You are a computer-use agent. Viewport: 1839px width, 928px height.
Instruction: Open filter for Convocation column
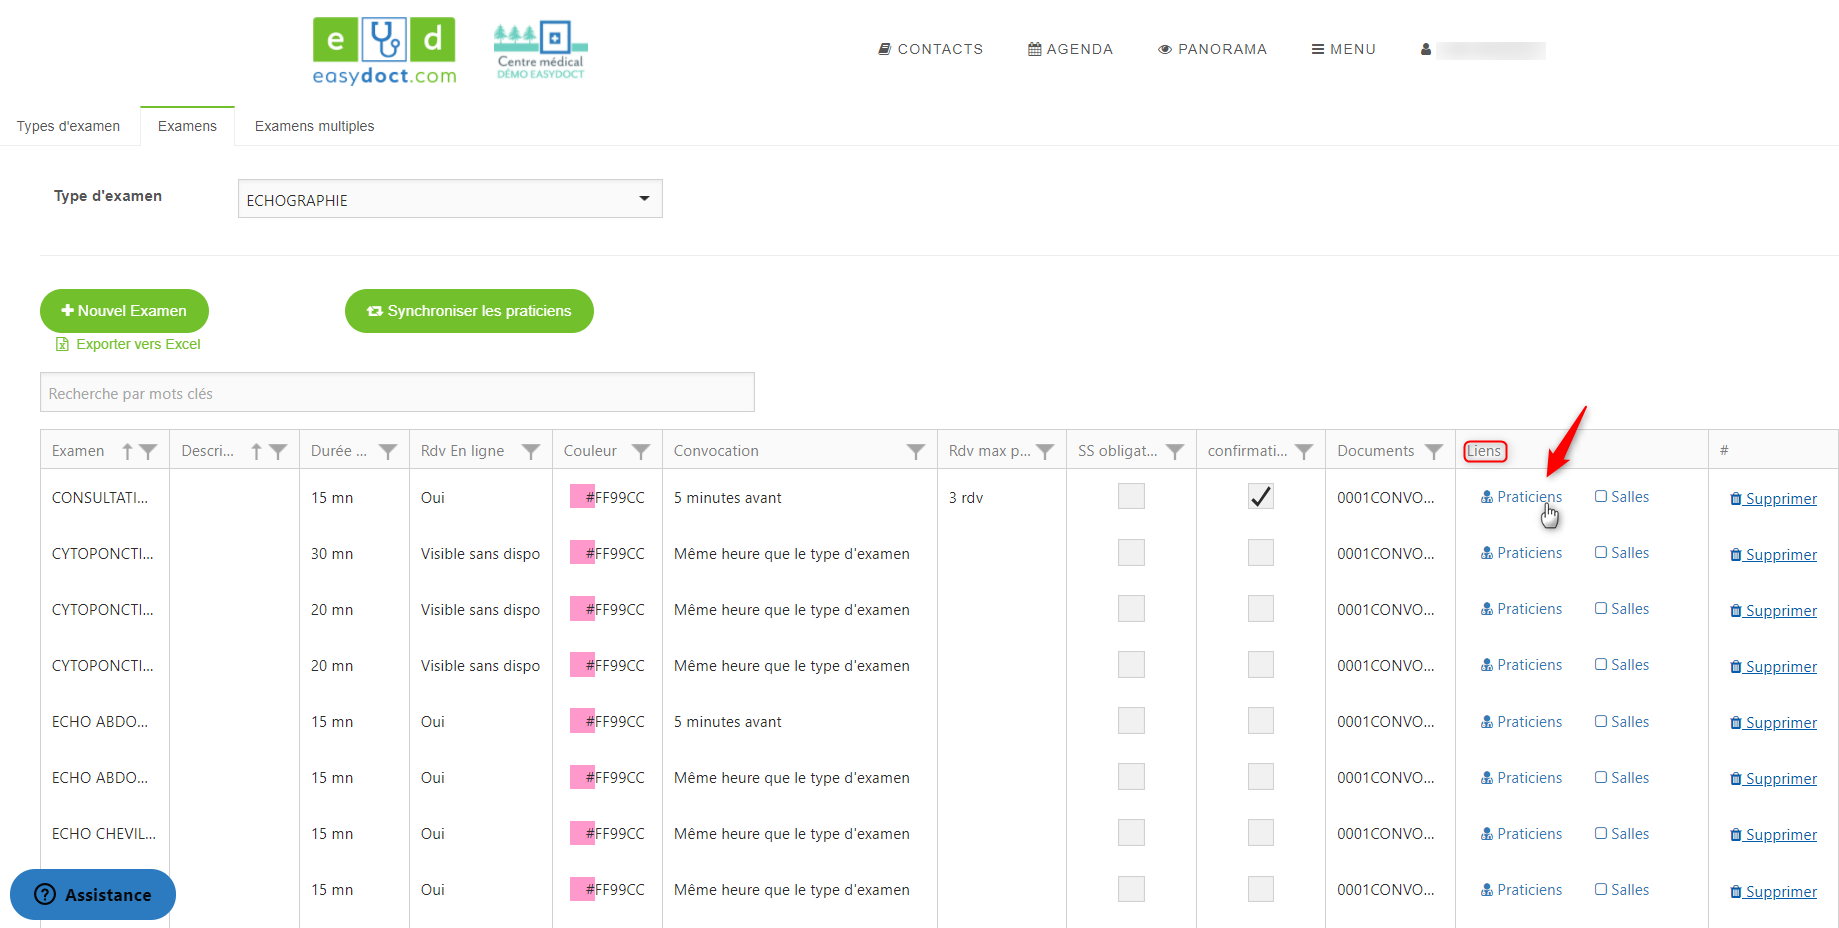[915, 452]
